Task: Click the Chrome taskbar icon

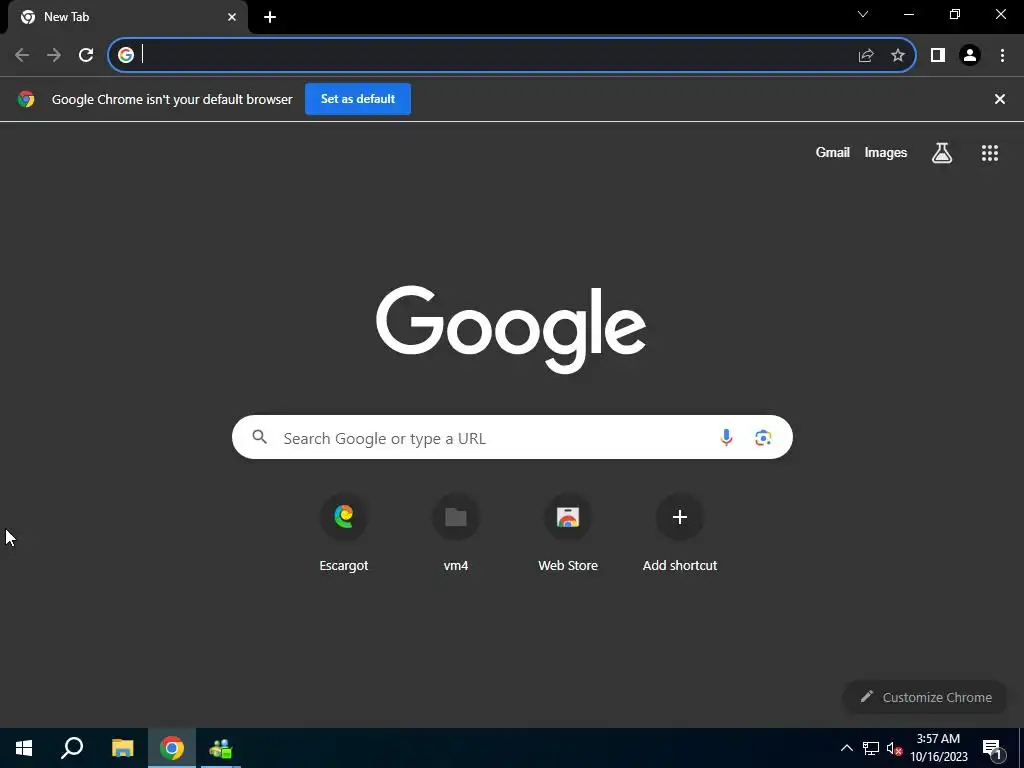Action: click(172, 748)
